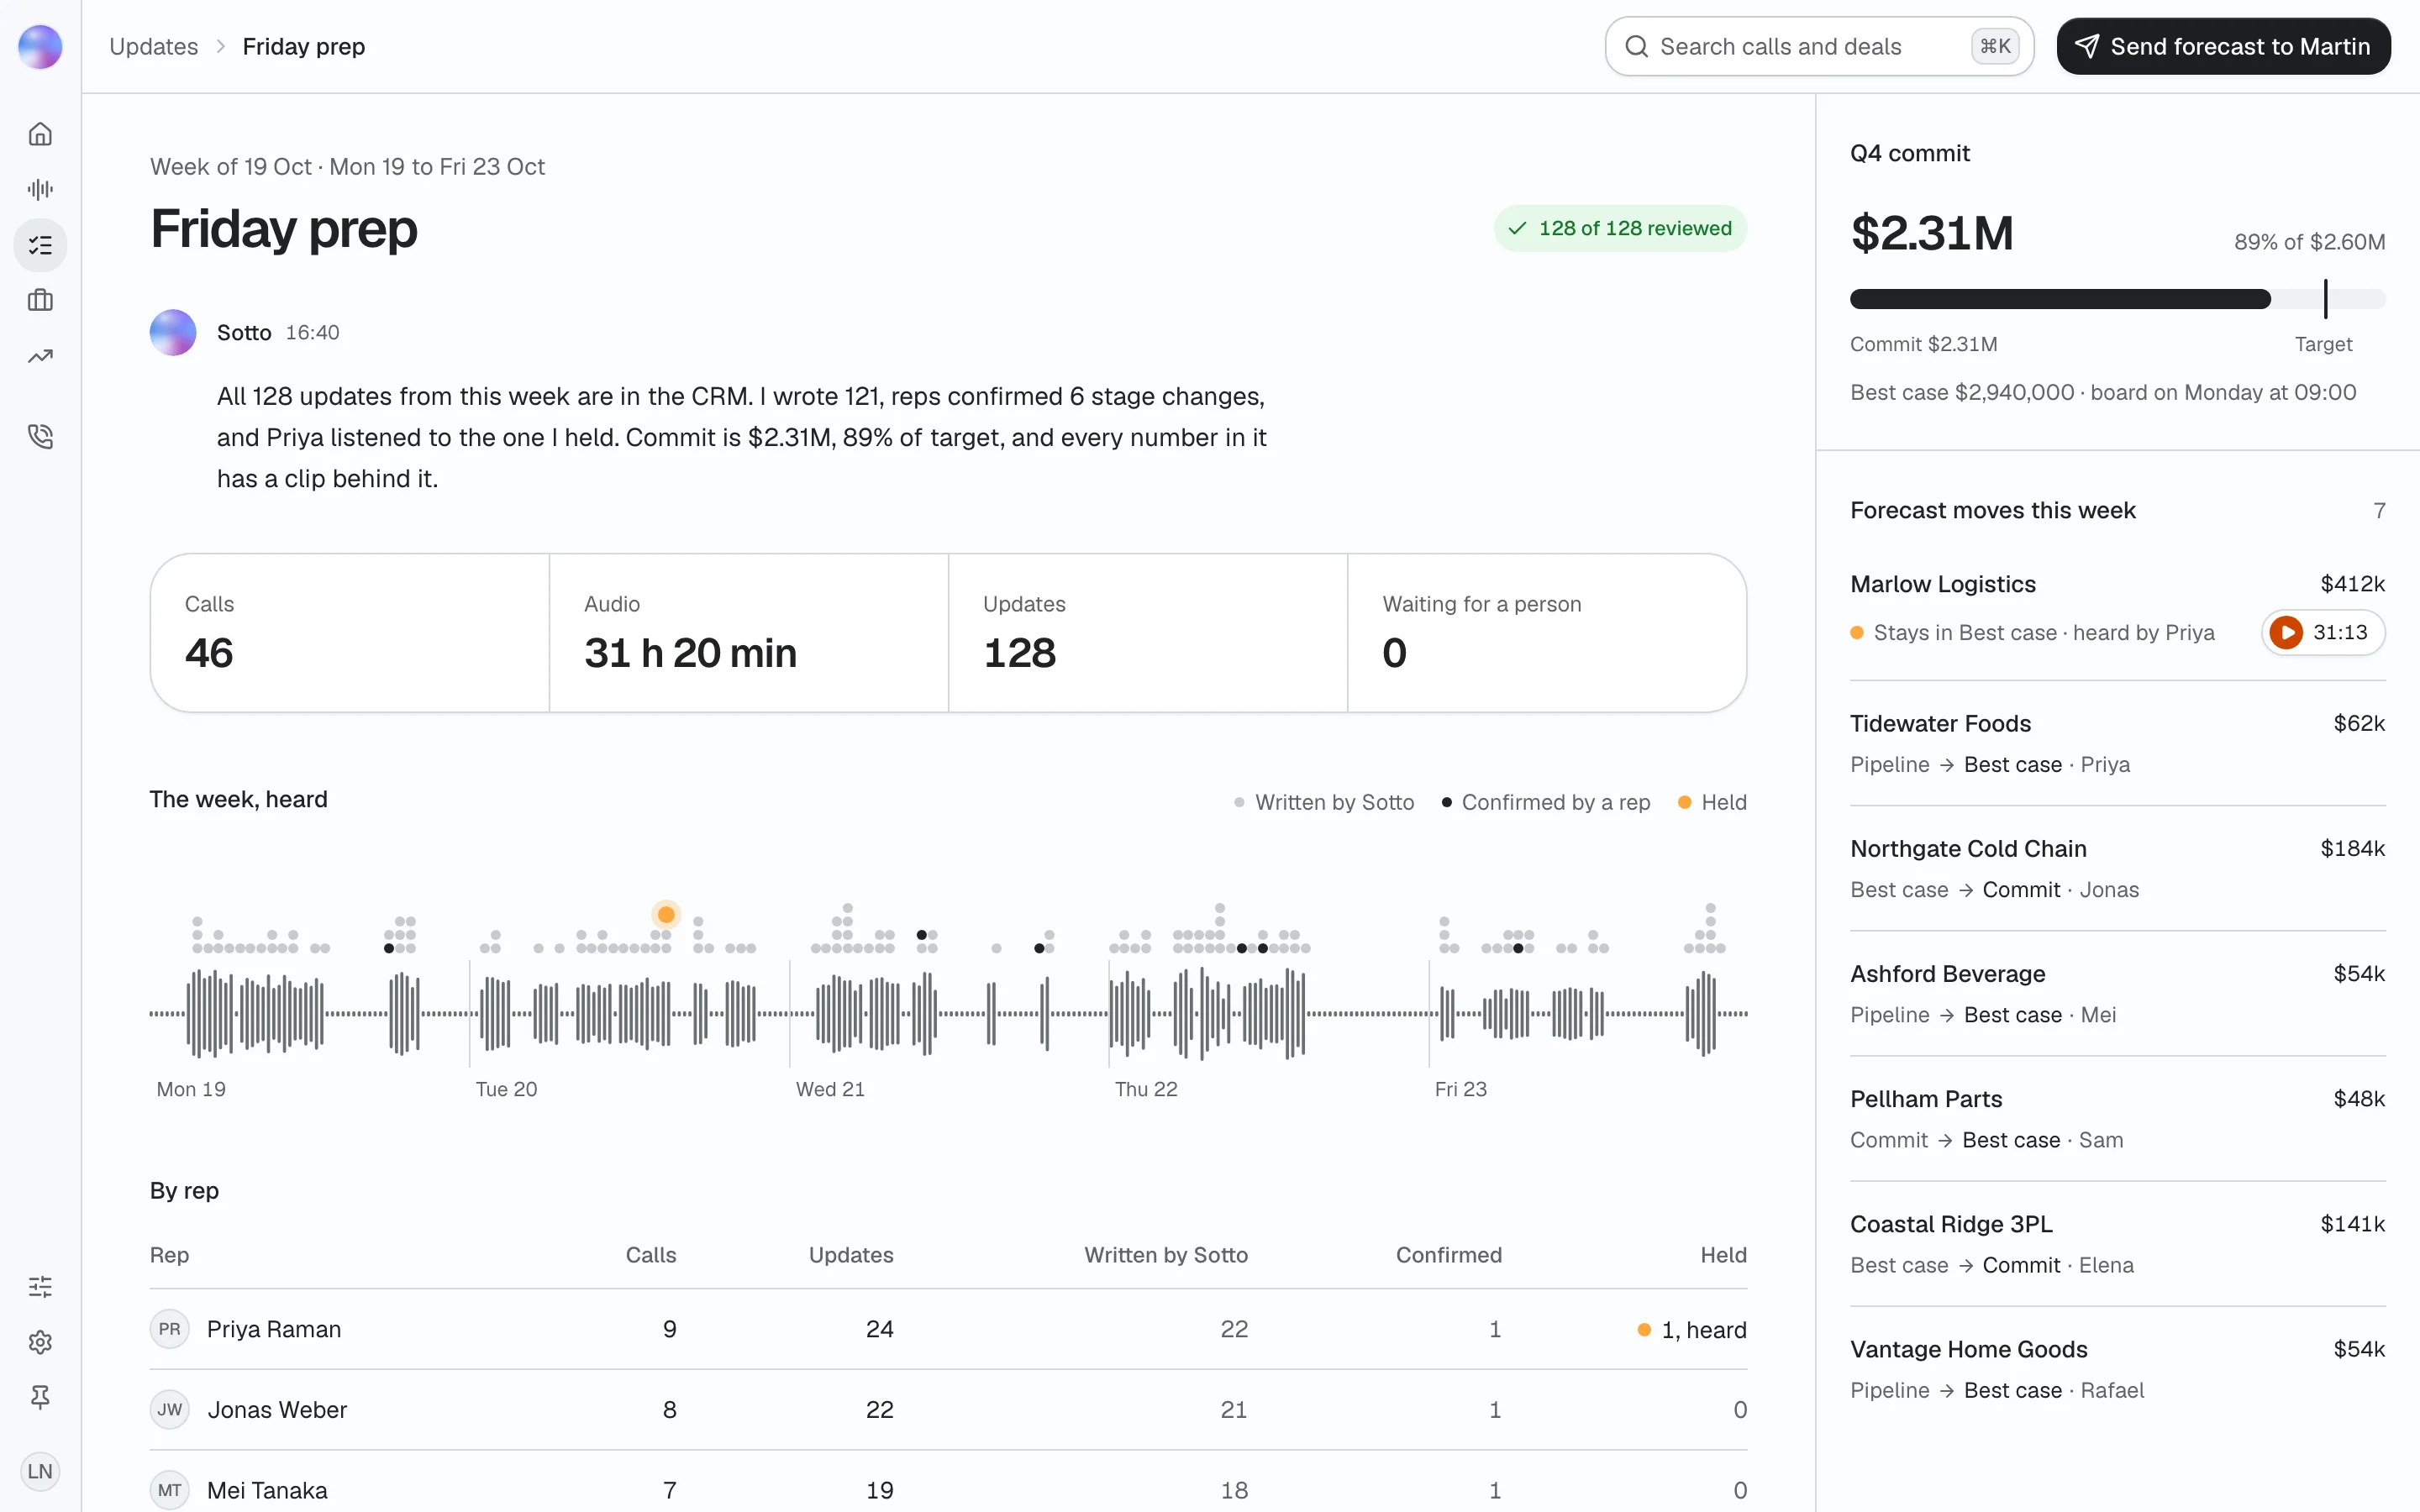Click the Waiting for a person card
The image size is (2420, 1512).
(1547, 633)
